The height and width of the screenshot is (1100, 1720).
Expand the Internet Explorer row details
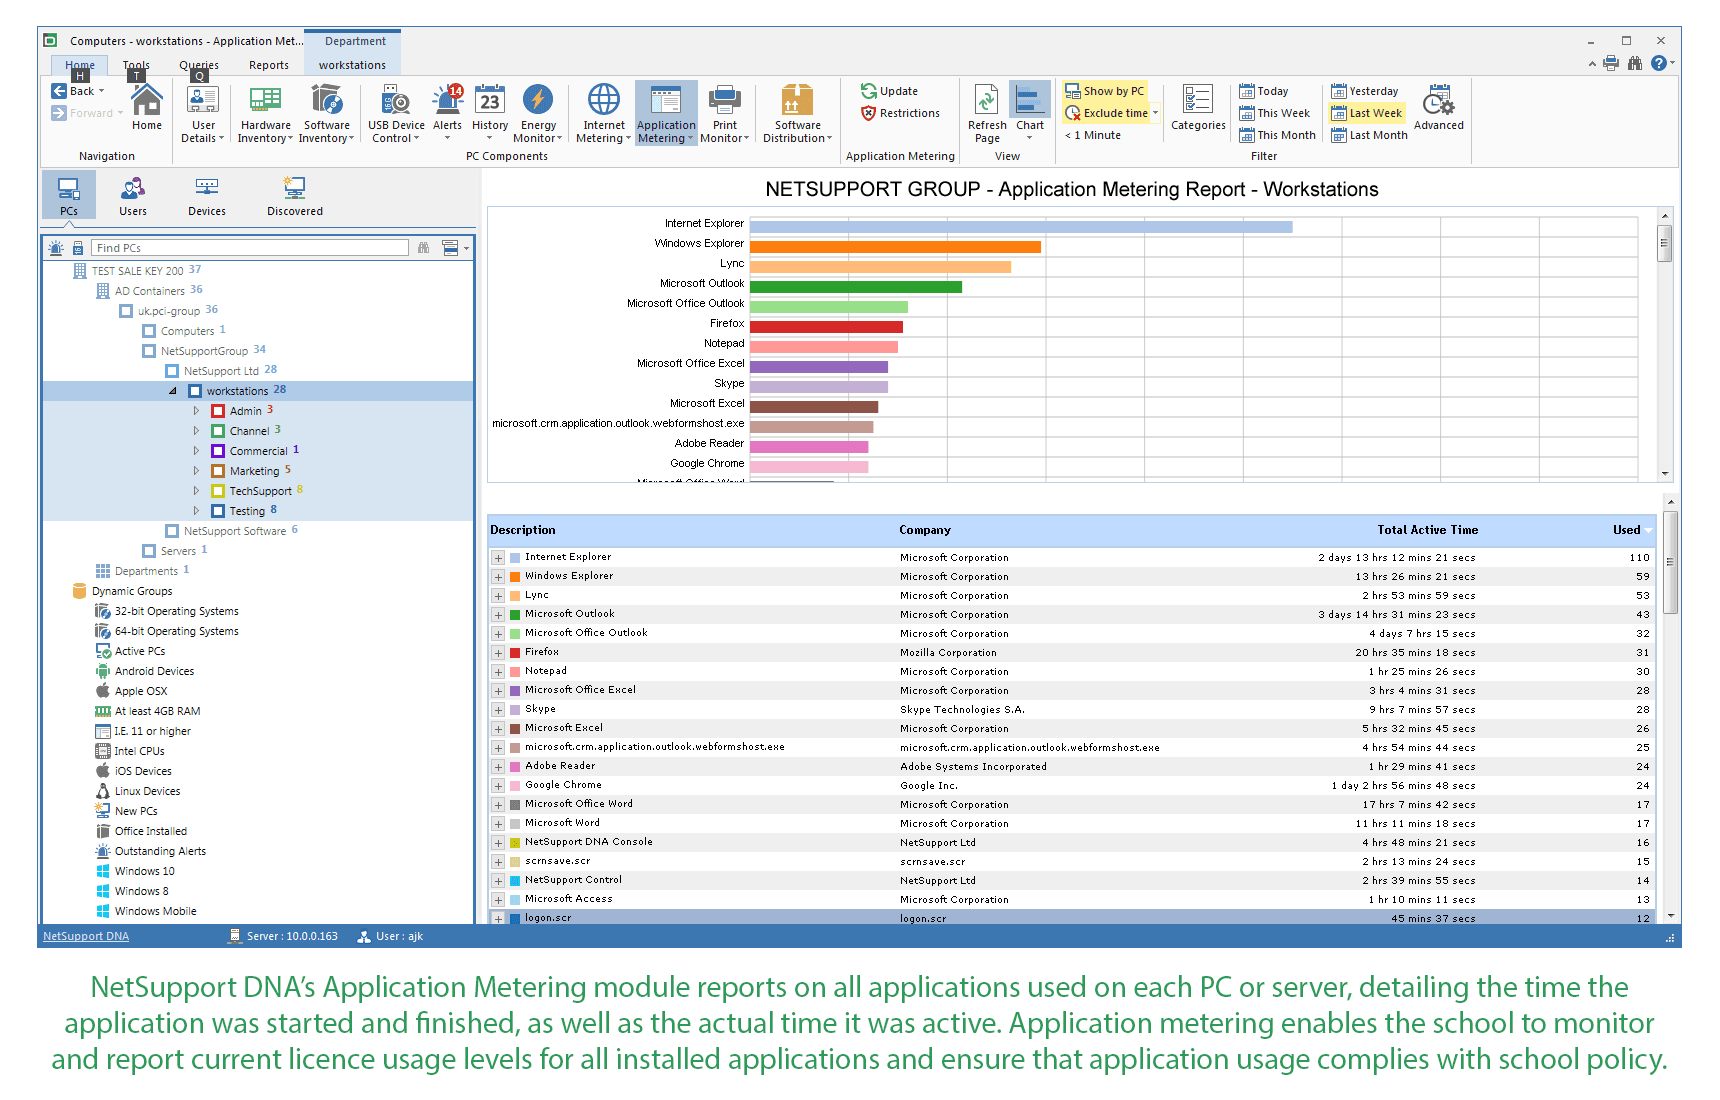pyautogui.click(x=497, y=558)
